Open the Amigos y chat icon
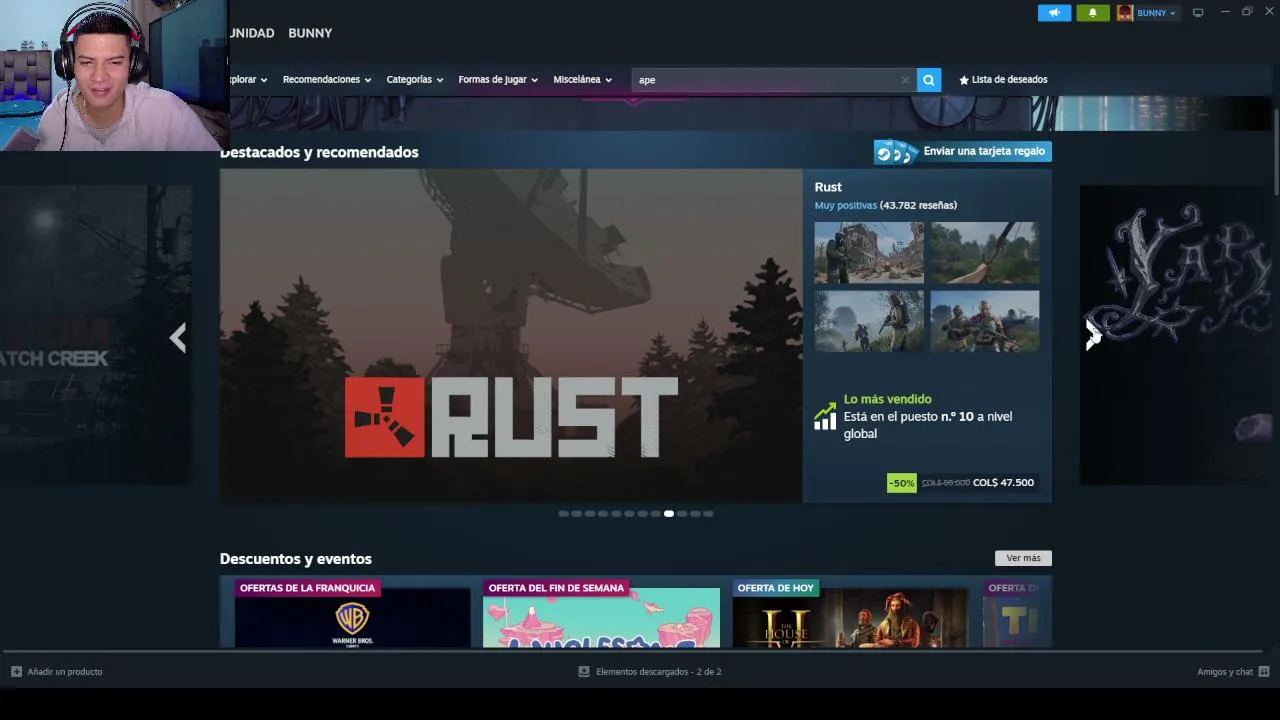Viewport: 1280px width, 720px height. coord(1264,672)
